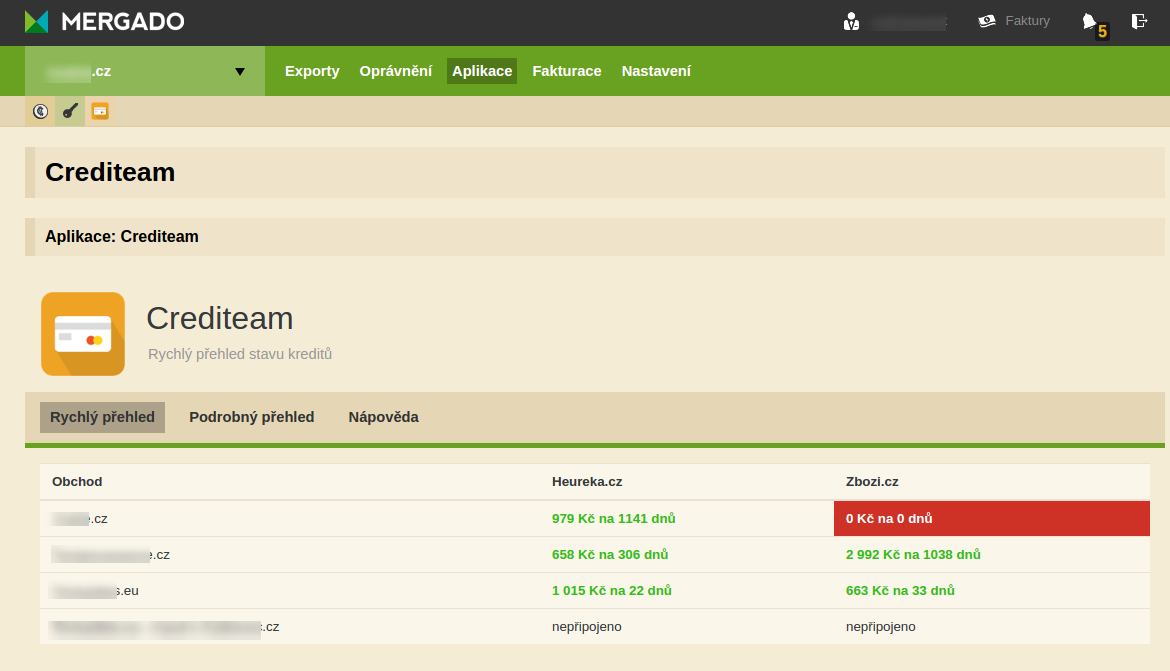Select the Aplikace menu item
Viewport: 1170px width, 671px height.
[482, 71]
